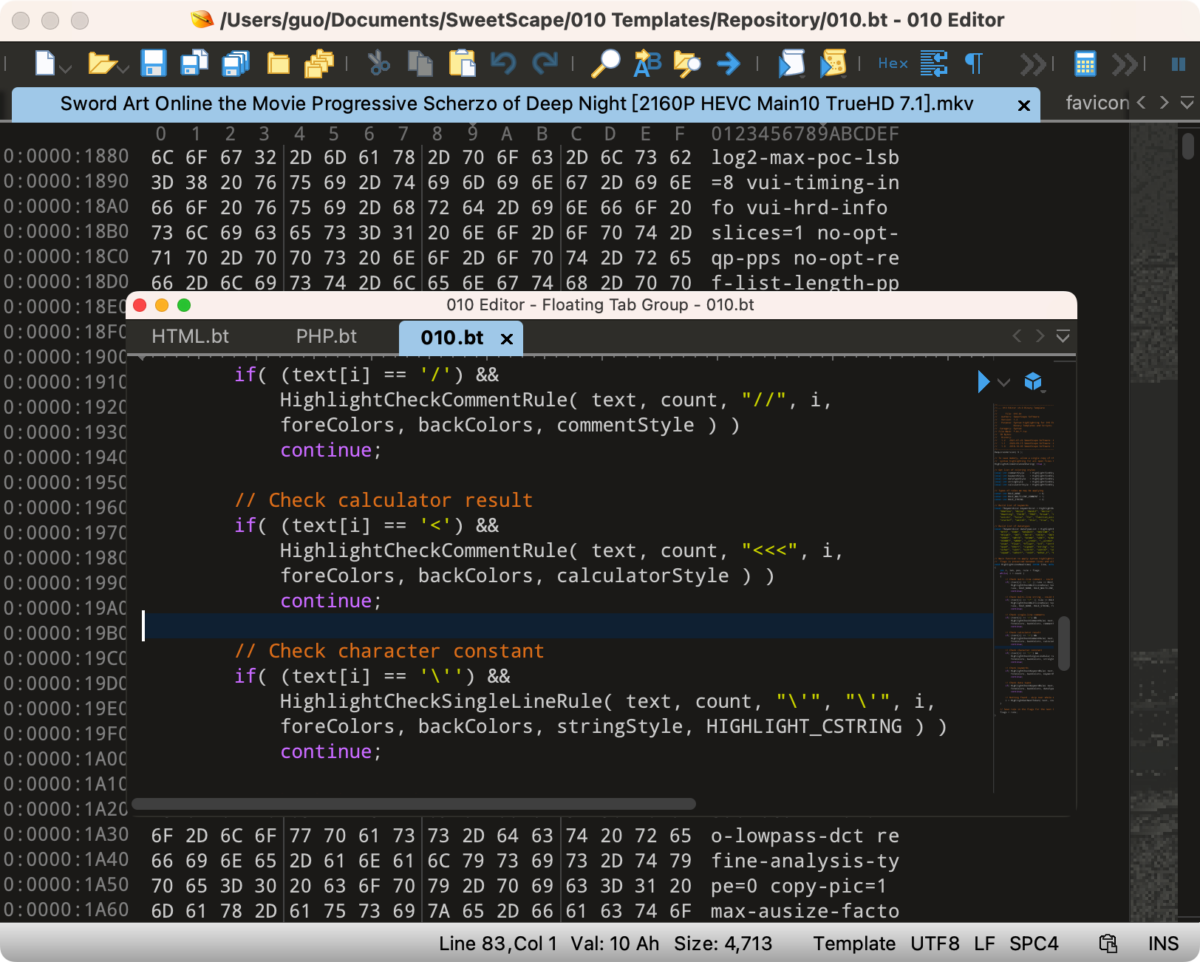Toggle INS insert mode in status bar
Viewport: 1200px width, 962px height.
coord(1163,943)
